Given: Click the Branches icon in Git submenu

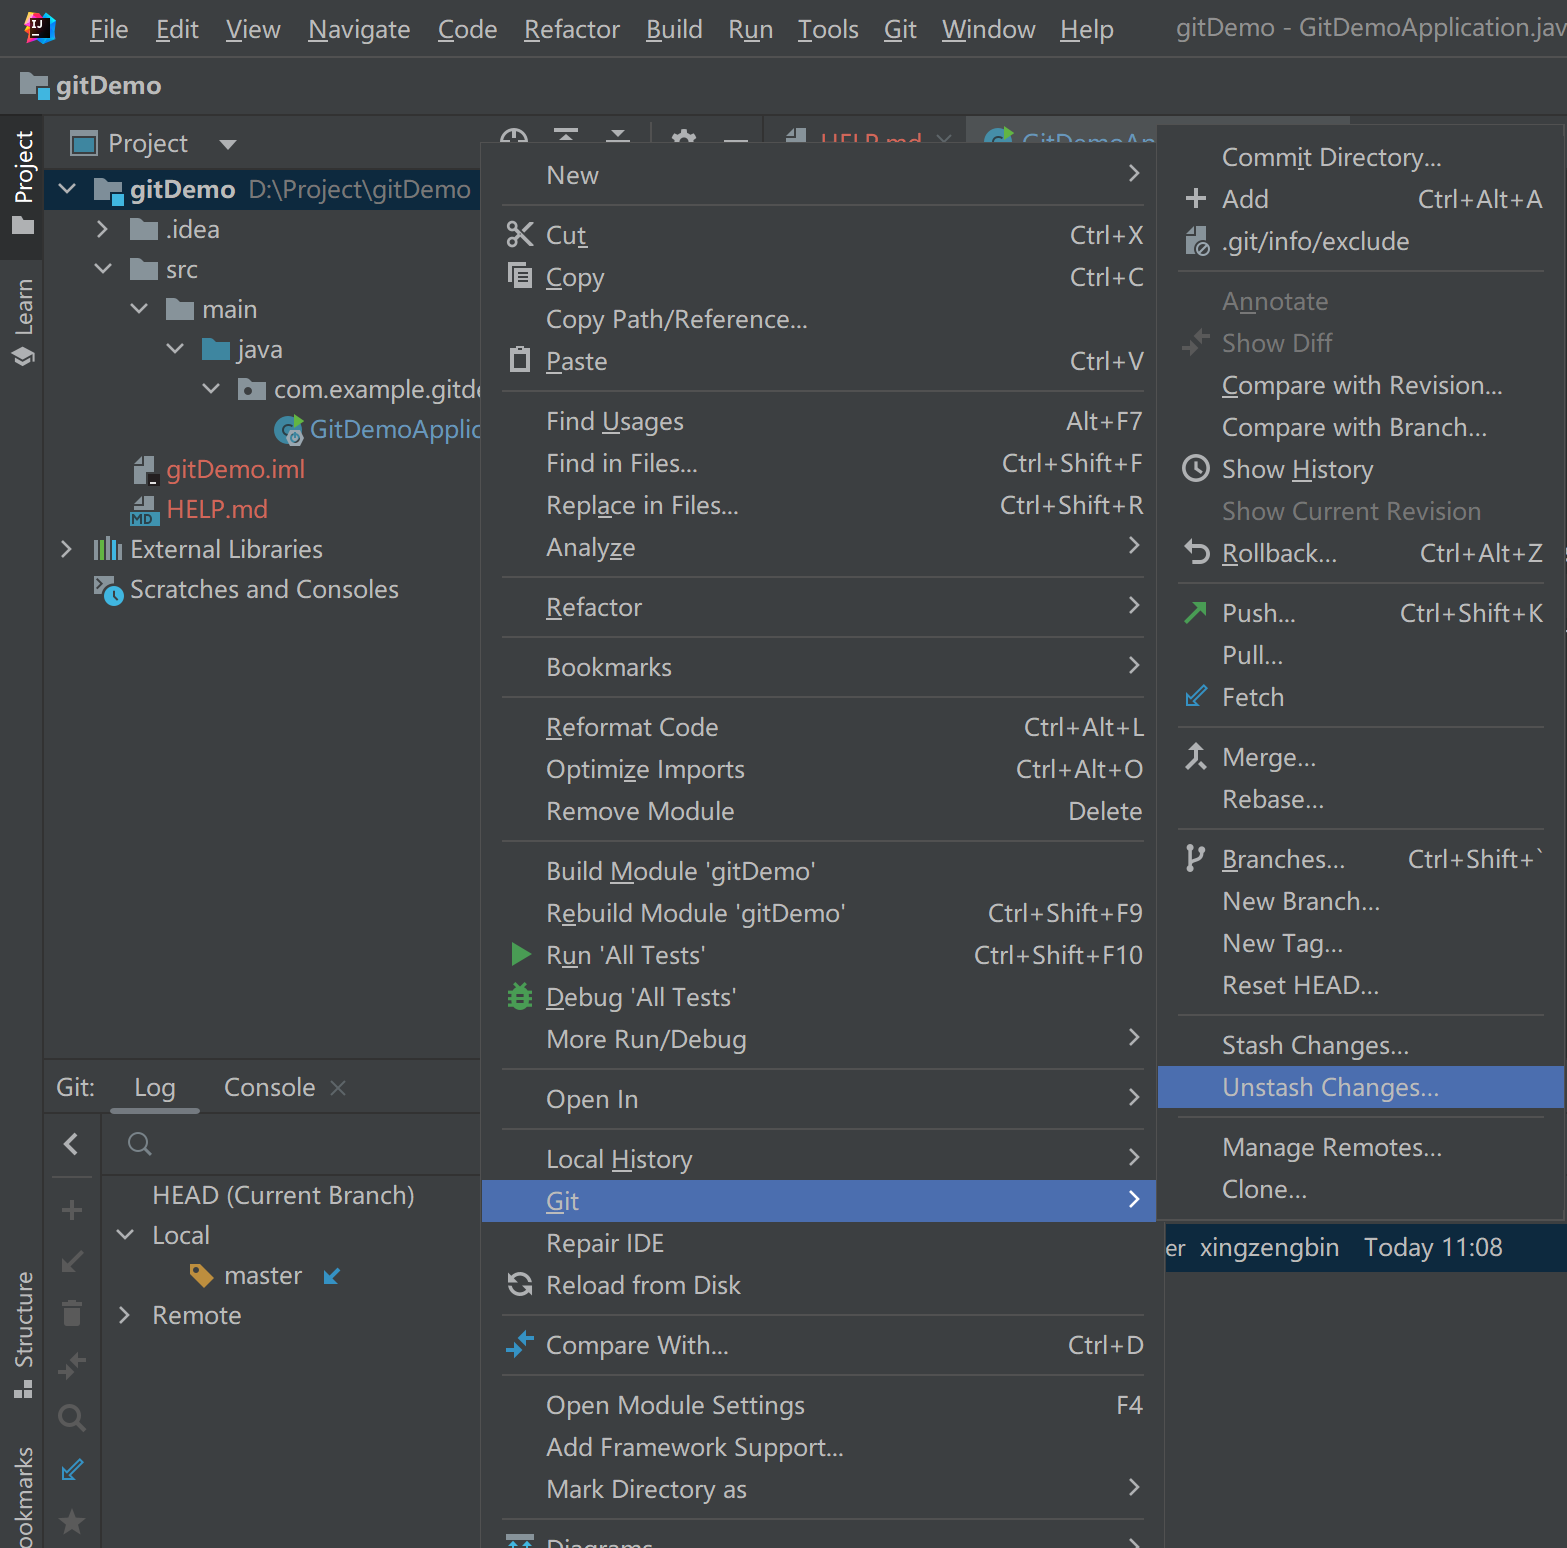Looking at the screenshot, I should coord(1195,858).
